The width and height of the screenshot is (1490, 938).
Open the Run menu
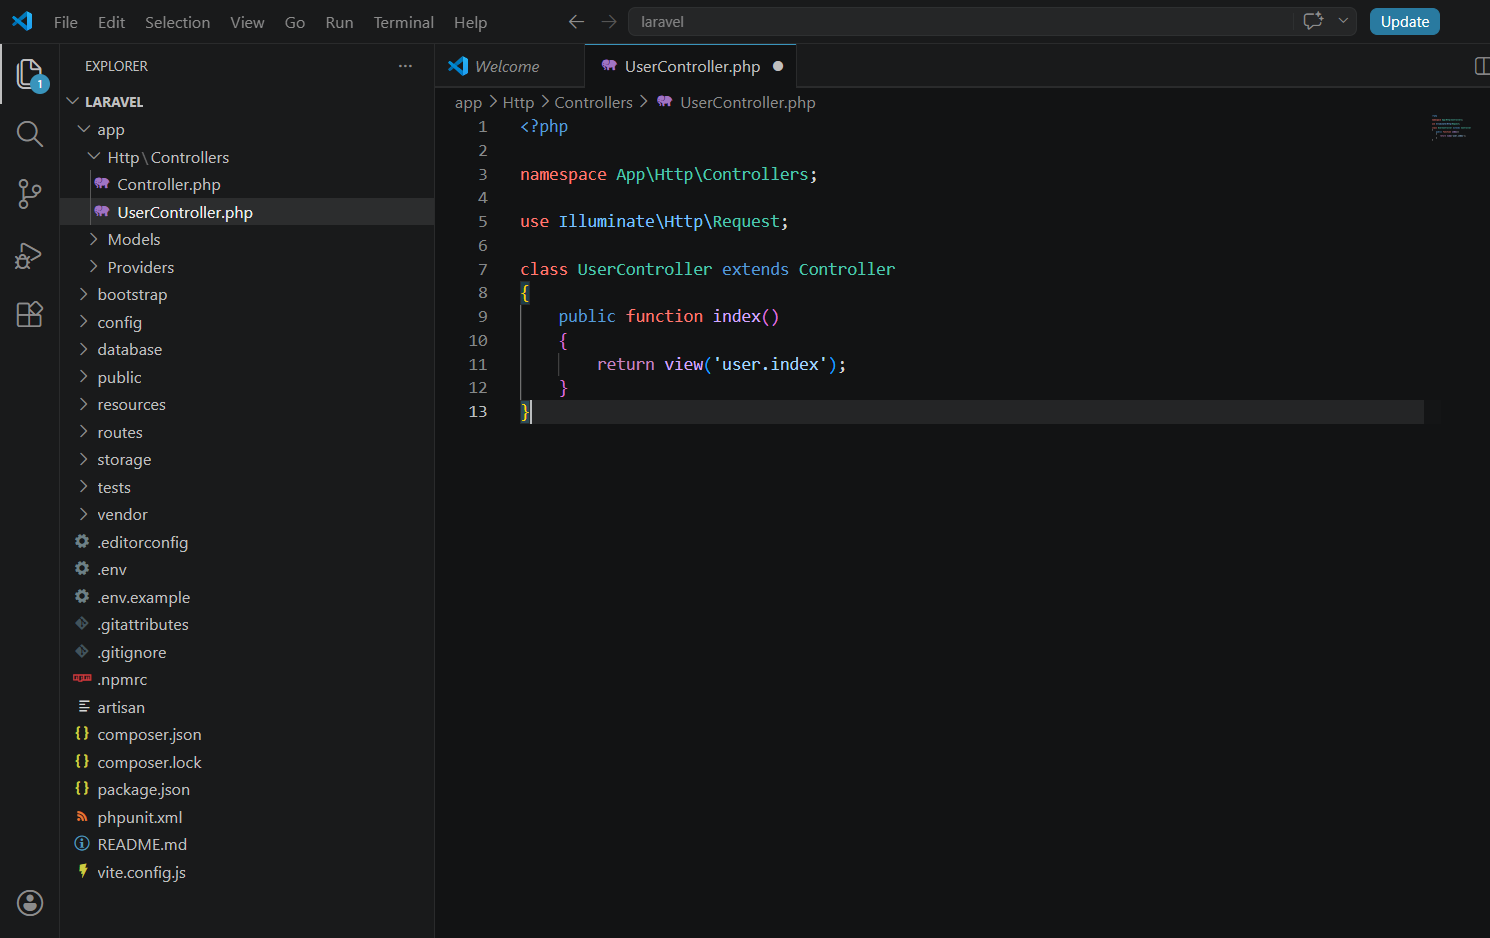(x=339, y=22)
